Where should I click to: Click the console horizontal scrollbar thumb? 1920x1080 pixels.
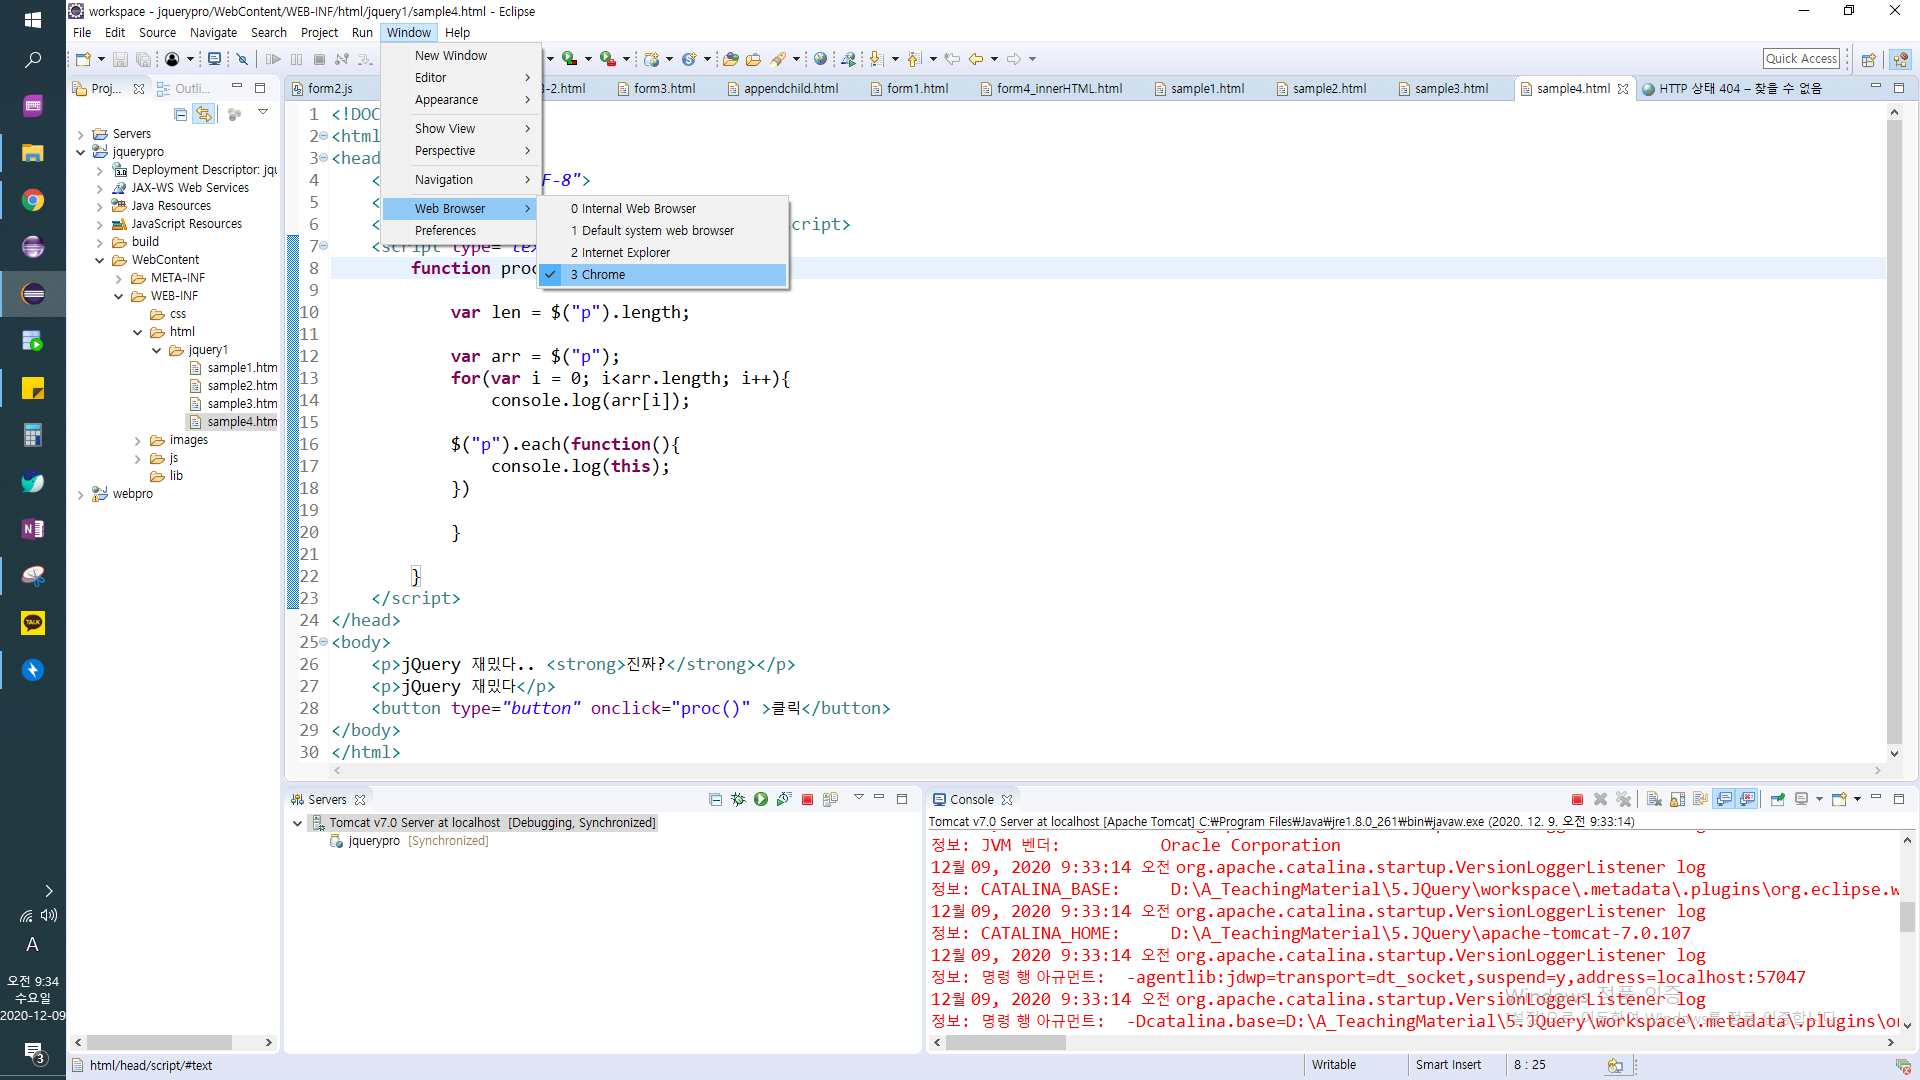tap(1005, 1042)
